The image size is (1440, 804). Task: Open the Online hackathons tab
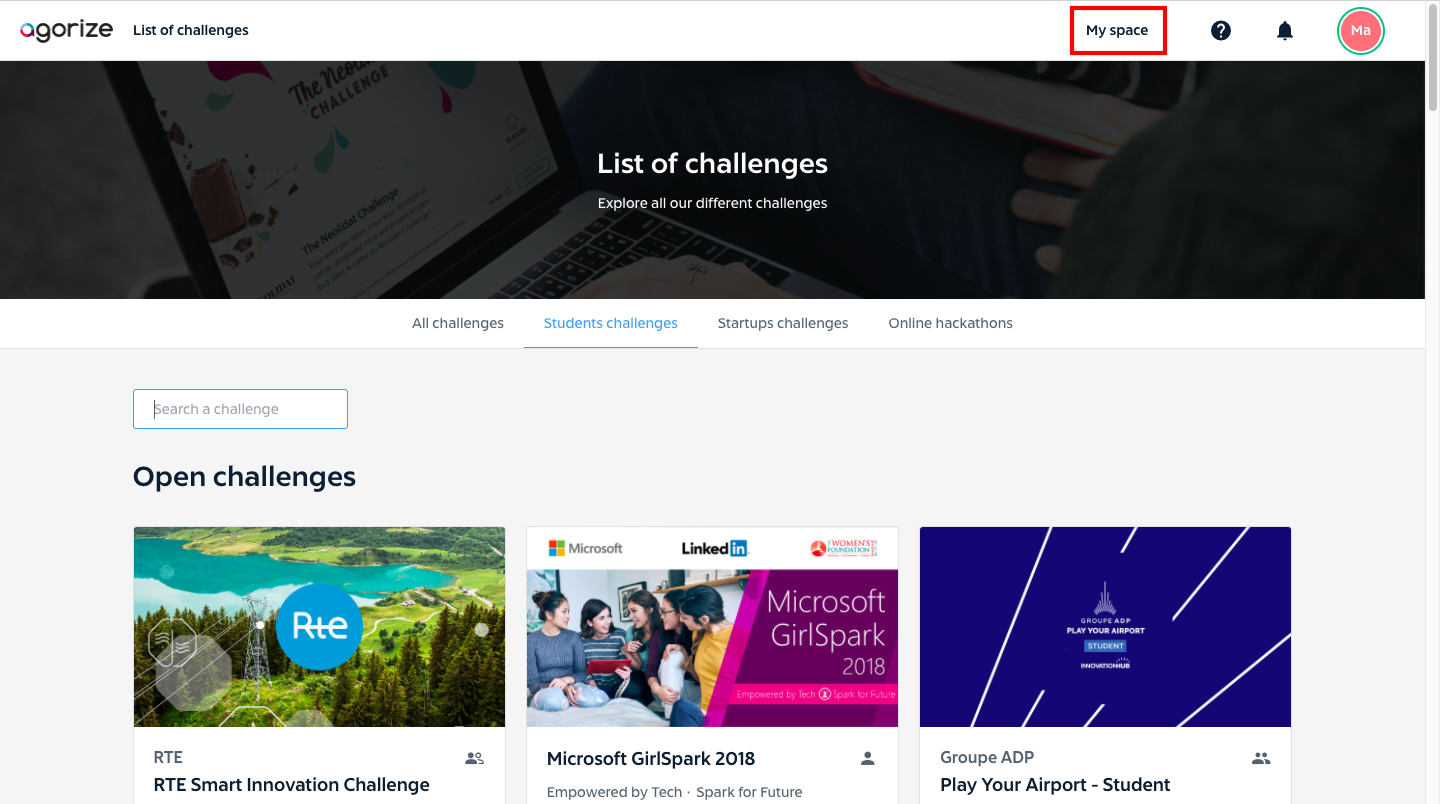click(x=951, y=323)
